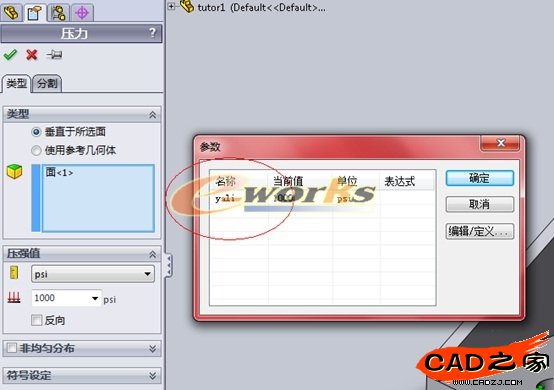Expand the 符号设定 section
Viewport: 554px width, 390px height.
click(153, 375)
